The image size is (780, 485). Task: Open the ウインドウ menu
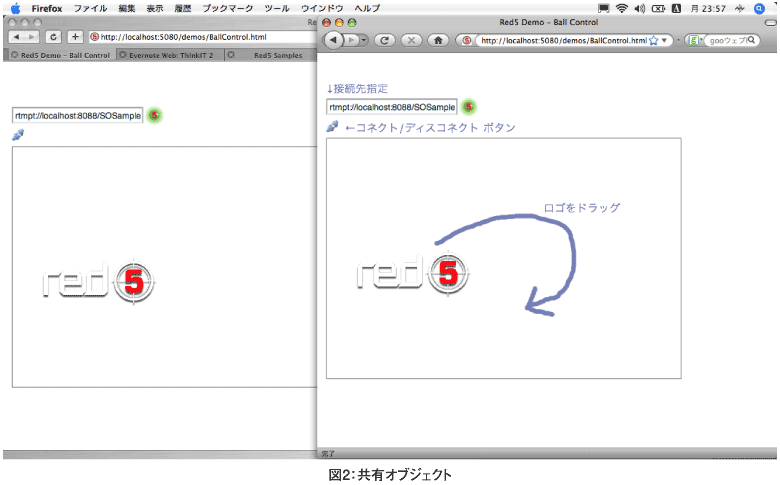coord(322,8)
